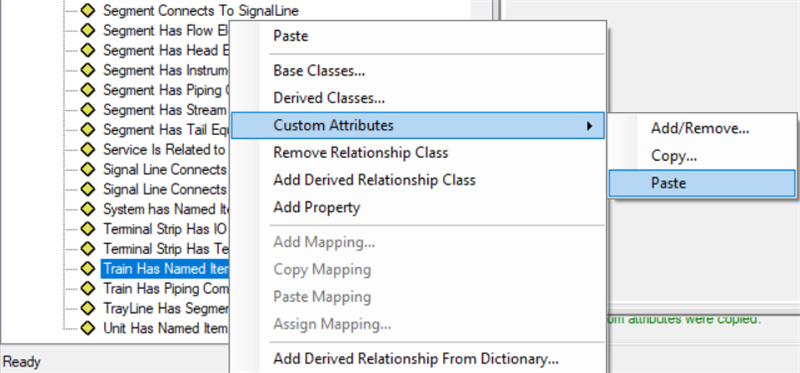Image resolution: width=800 pixels, height=373 pixels.
Task: Select the Train Has Piping Com tree item
Action: pos(165,288)
